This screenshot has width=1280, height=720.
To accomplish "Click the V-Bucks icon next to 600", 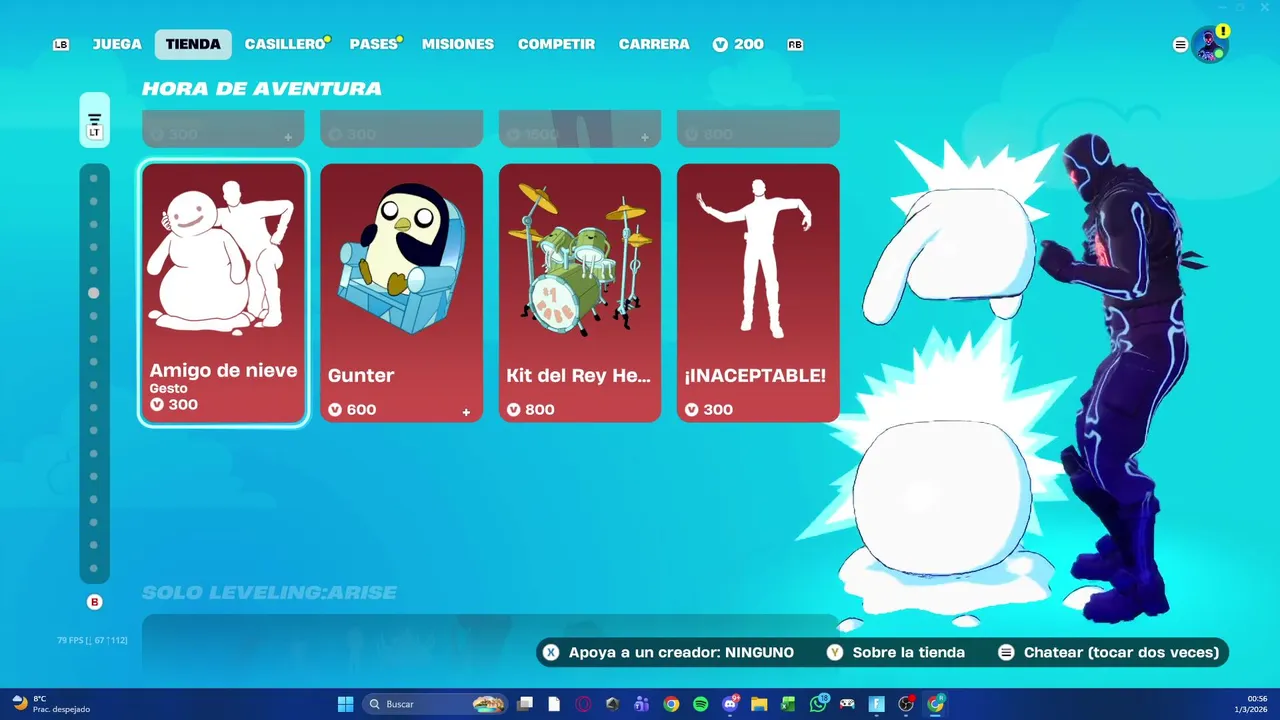I will [335, 409].
